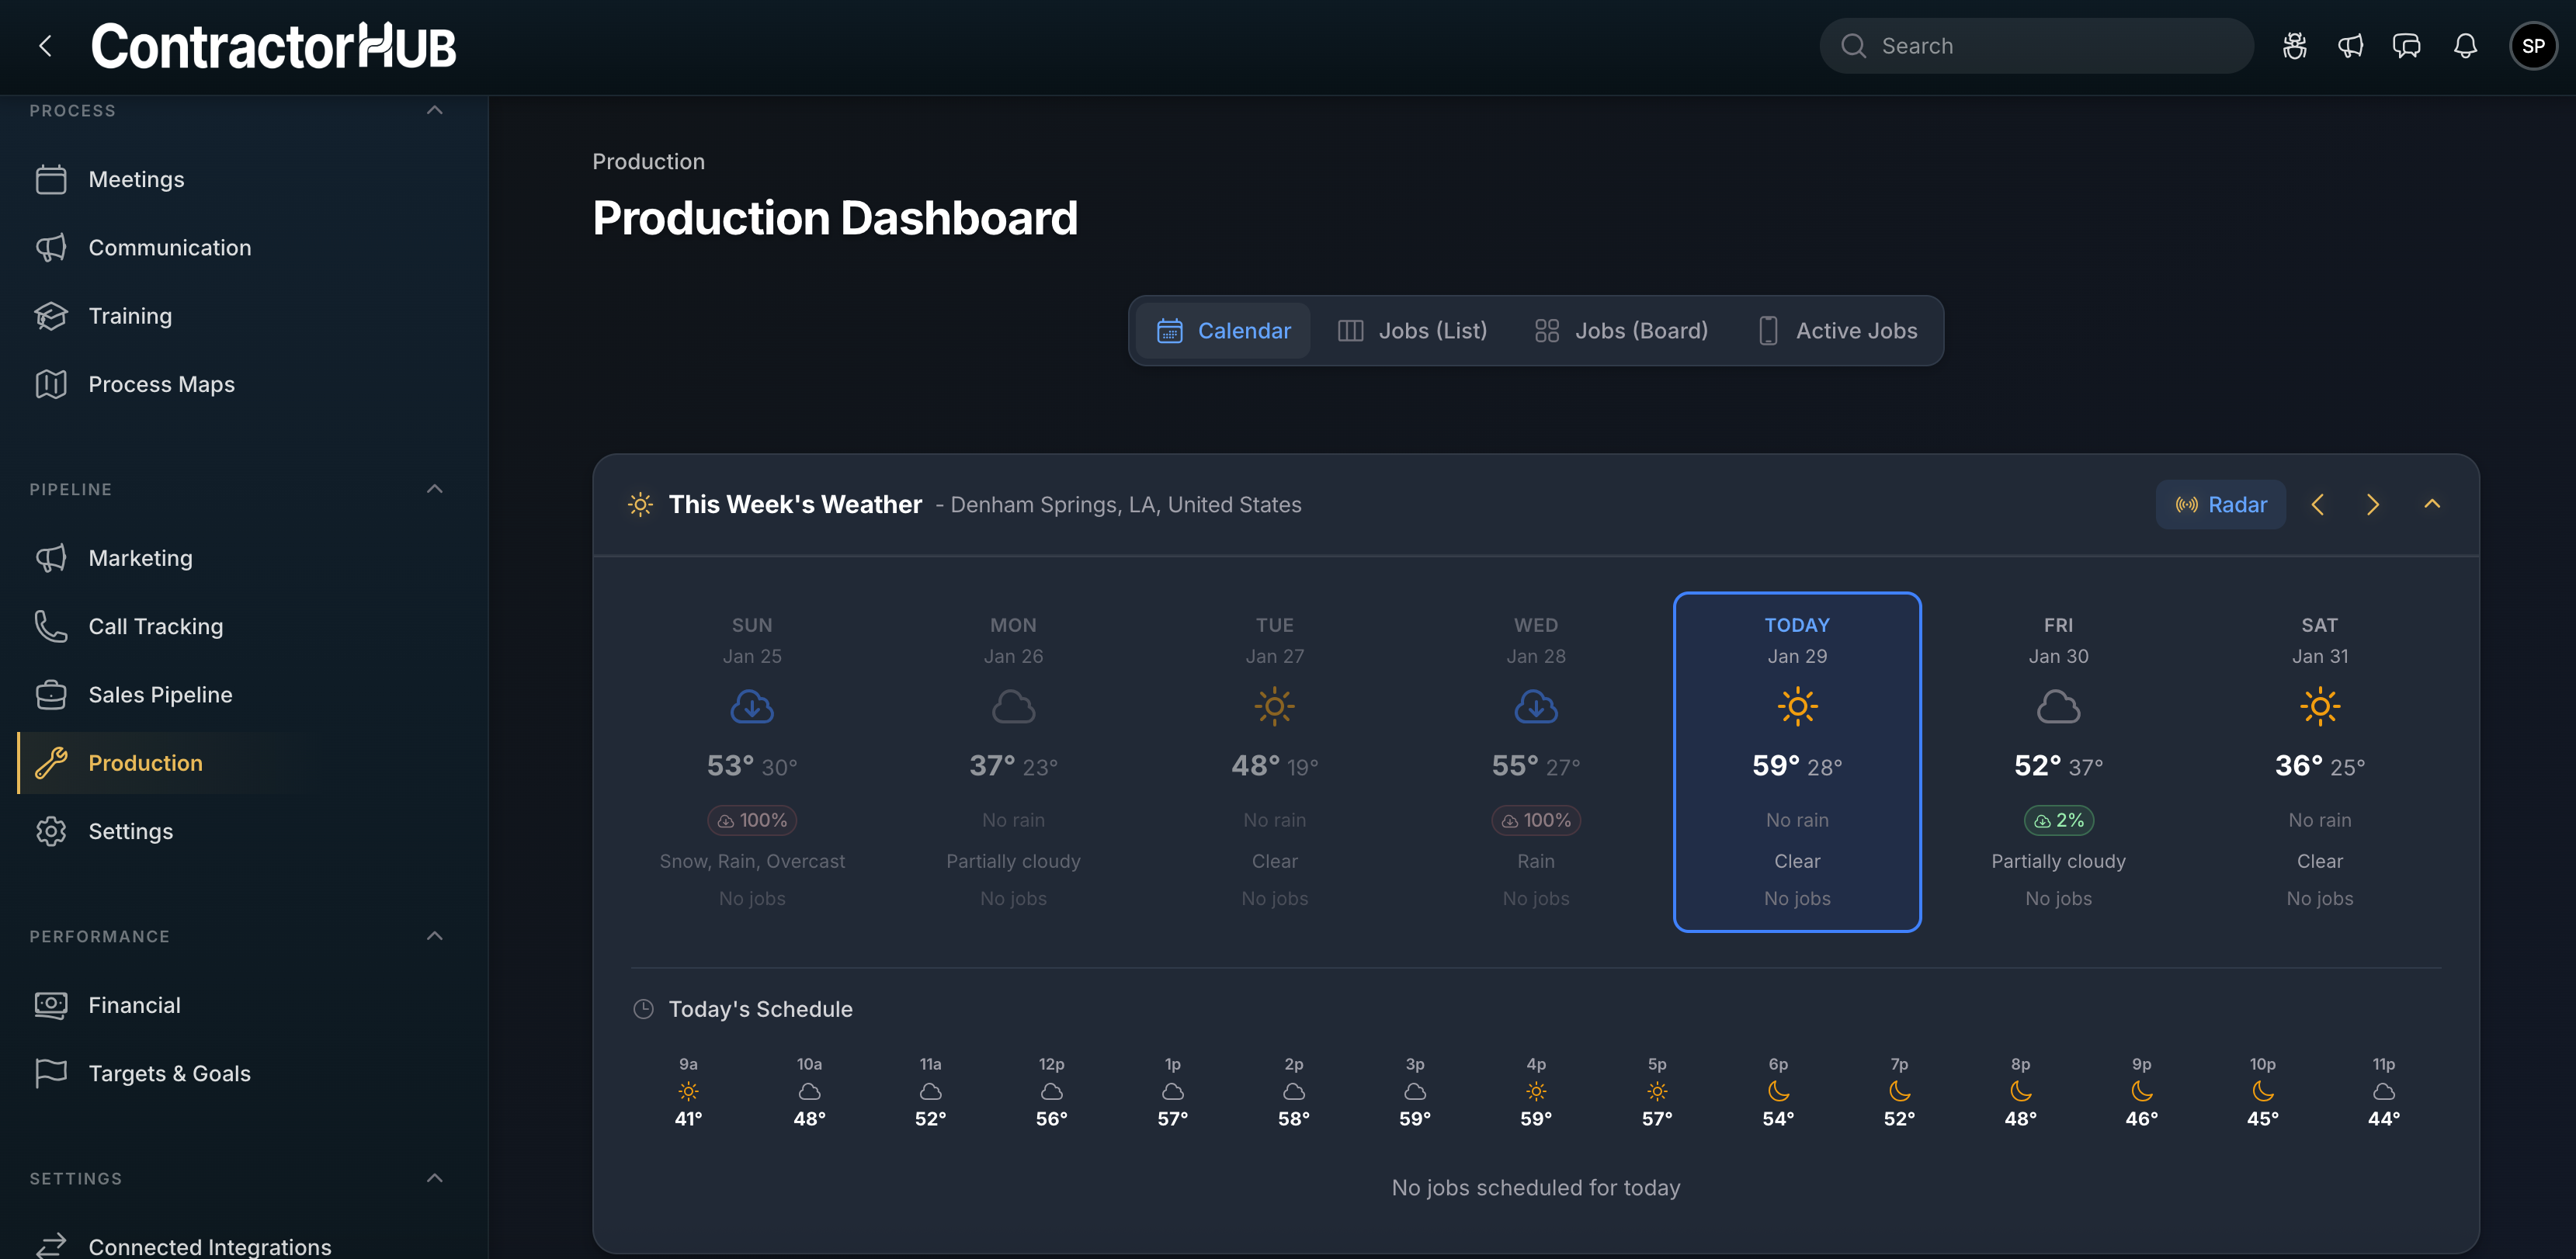The width and height of the screenshot is (2576, 1259).
Task: Select the TODAY Jan 29 weather card
Action: pos(1797,762)
